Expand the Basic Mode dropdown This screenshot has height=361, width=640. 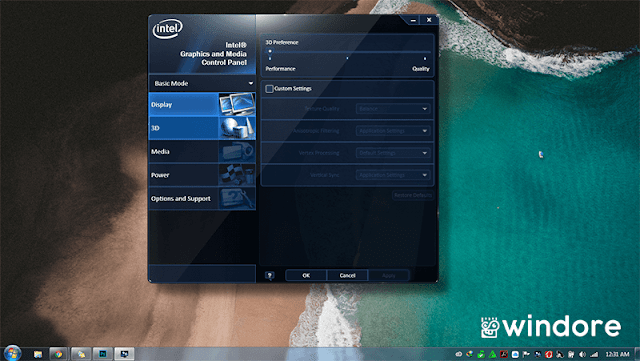(x=202, y=83)
